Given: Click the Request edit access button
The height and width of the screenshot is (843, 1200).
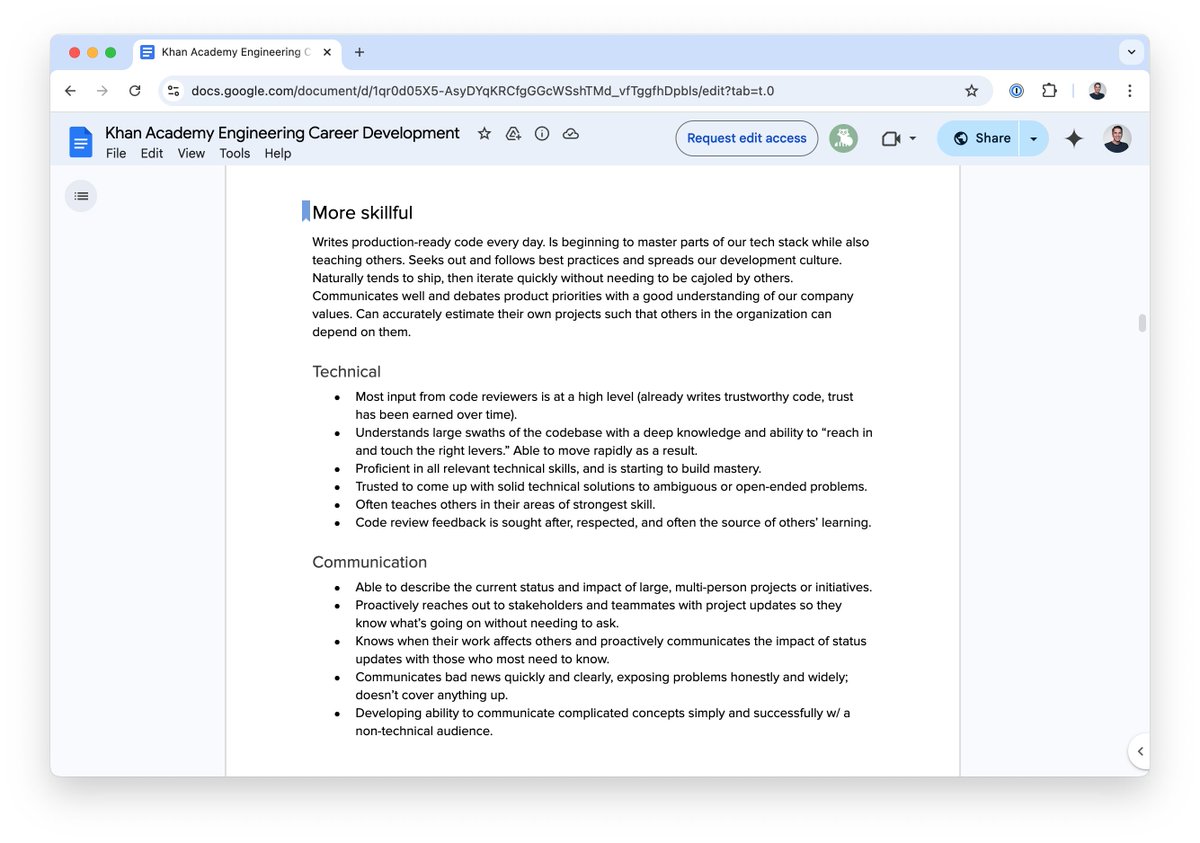Looking at the screenshot, I should (746, 138).
